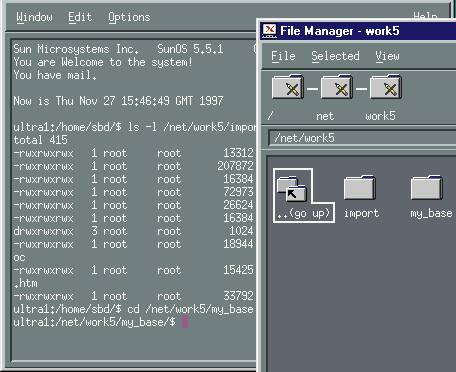Click the 'net' path label
456x372 pixels.
coord(325,116)
